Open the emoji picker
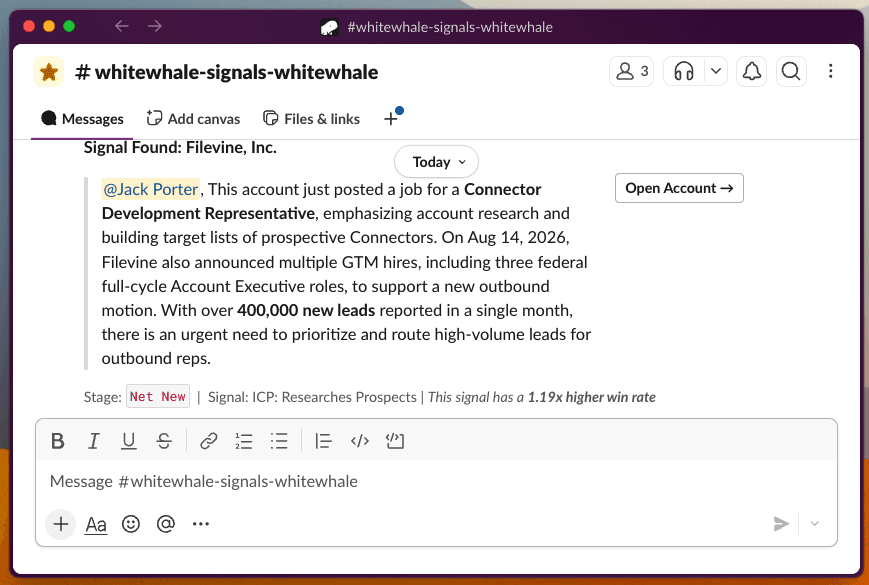This screenshot has height=585, width=869. 131,524
